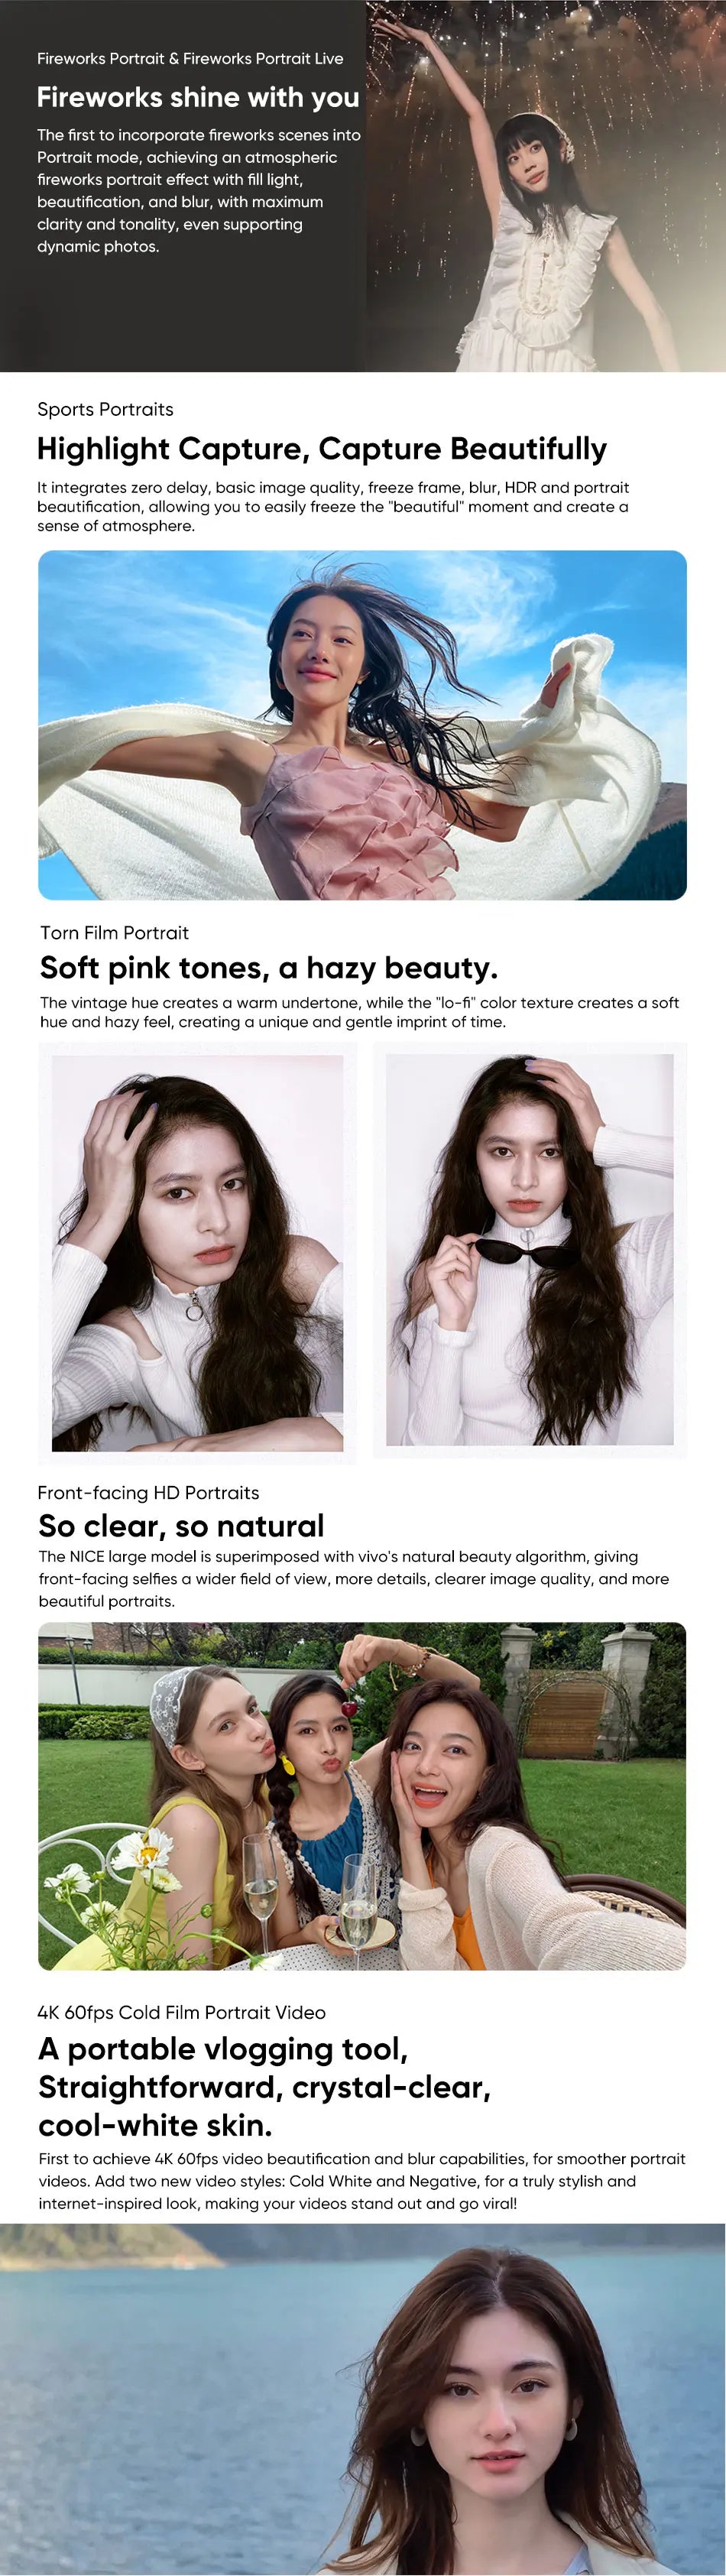Click the So clear, so natural heading
726x2576 pixels.
pyautogui.click(x=181, y=1525)
